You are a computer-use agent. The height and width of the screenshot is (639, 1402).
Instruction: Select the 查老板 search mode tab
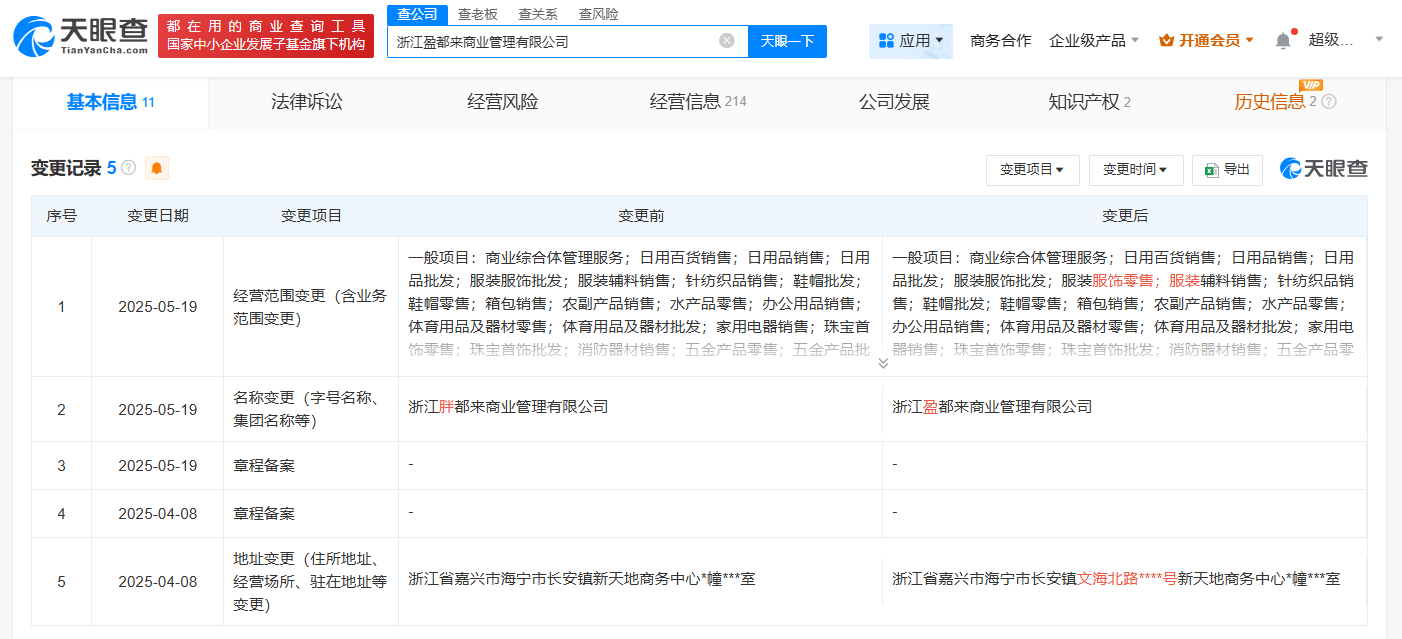pos(477,14)
